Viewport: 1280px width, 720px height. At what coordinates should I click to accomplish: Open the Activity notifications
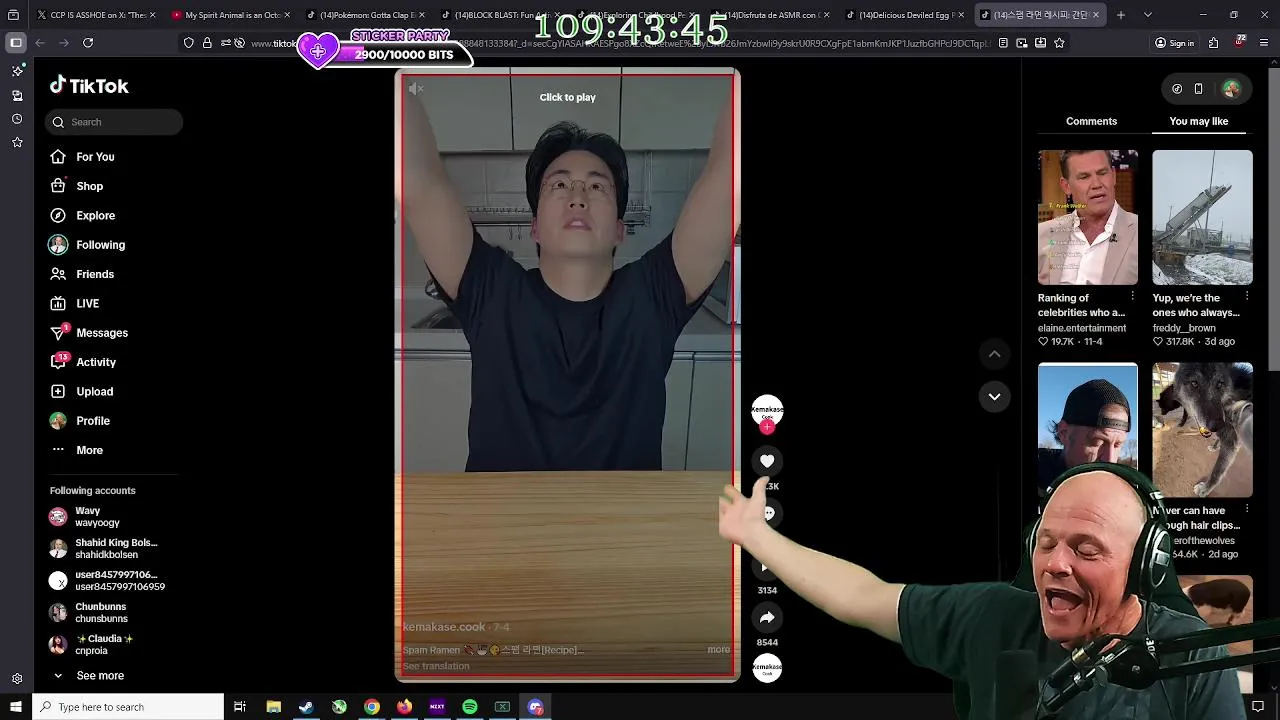click(83, 362)
